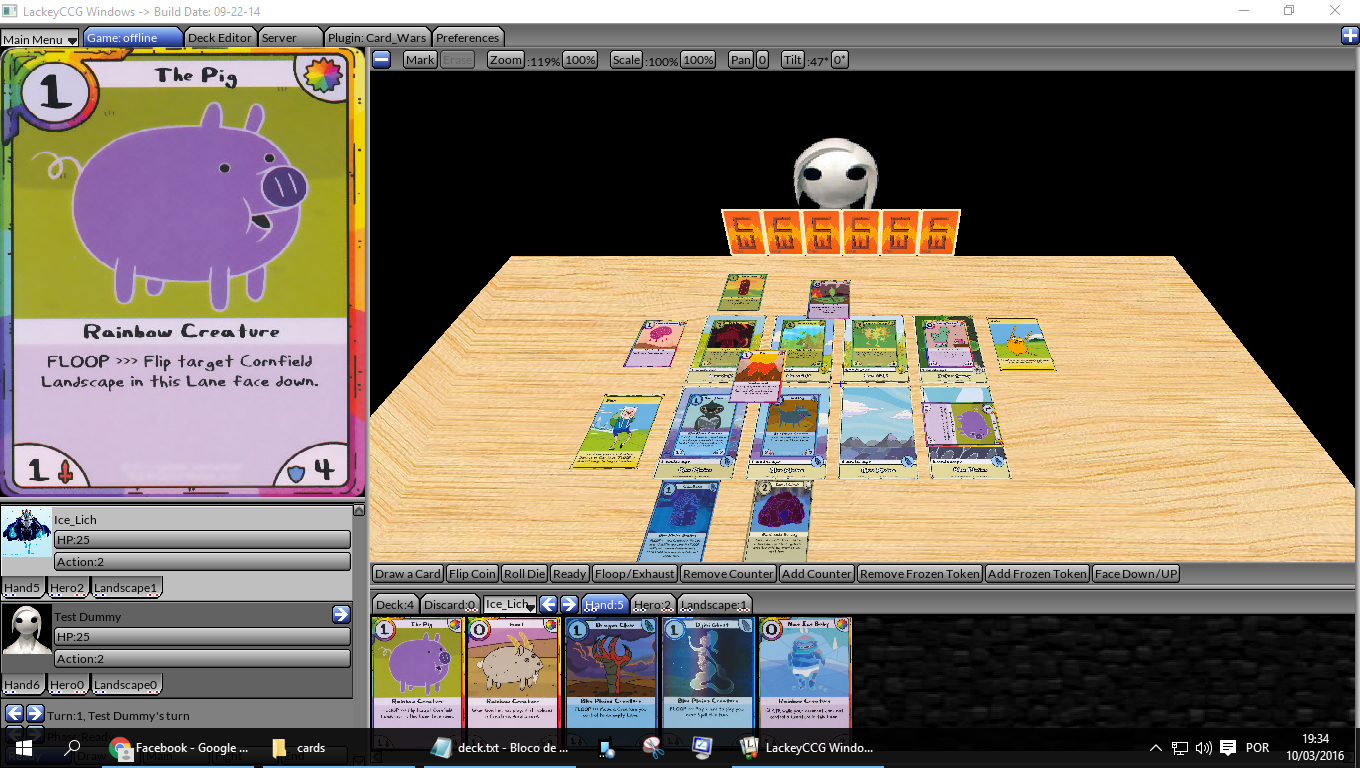Image resolution: width=1360 pixels, height=768 pixels.
Task: Toggle Floop/Exhaust on selected card
Action: tap(634, 573)
